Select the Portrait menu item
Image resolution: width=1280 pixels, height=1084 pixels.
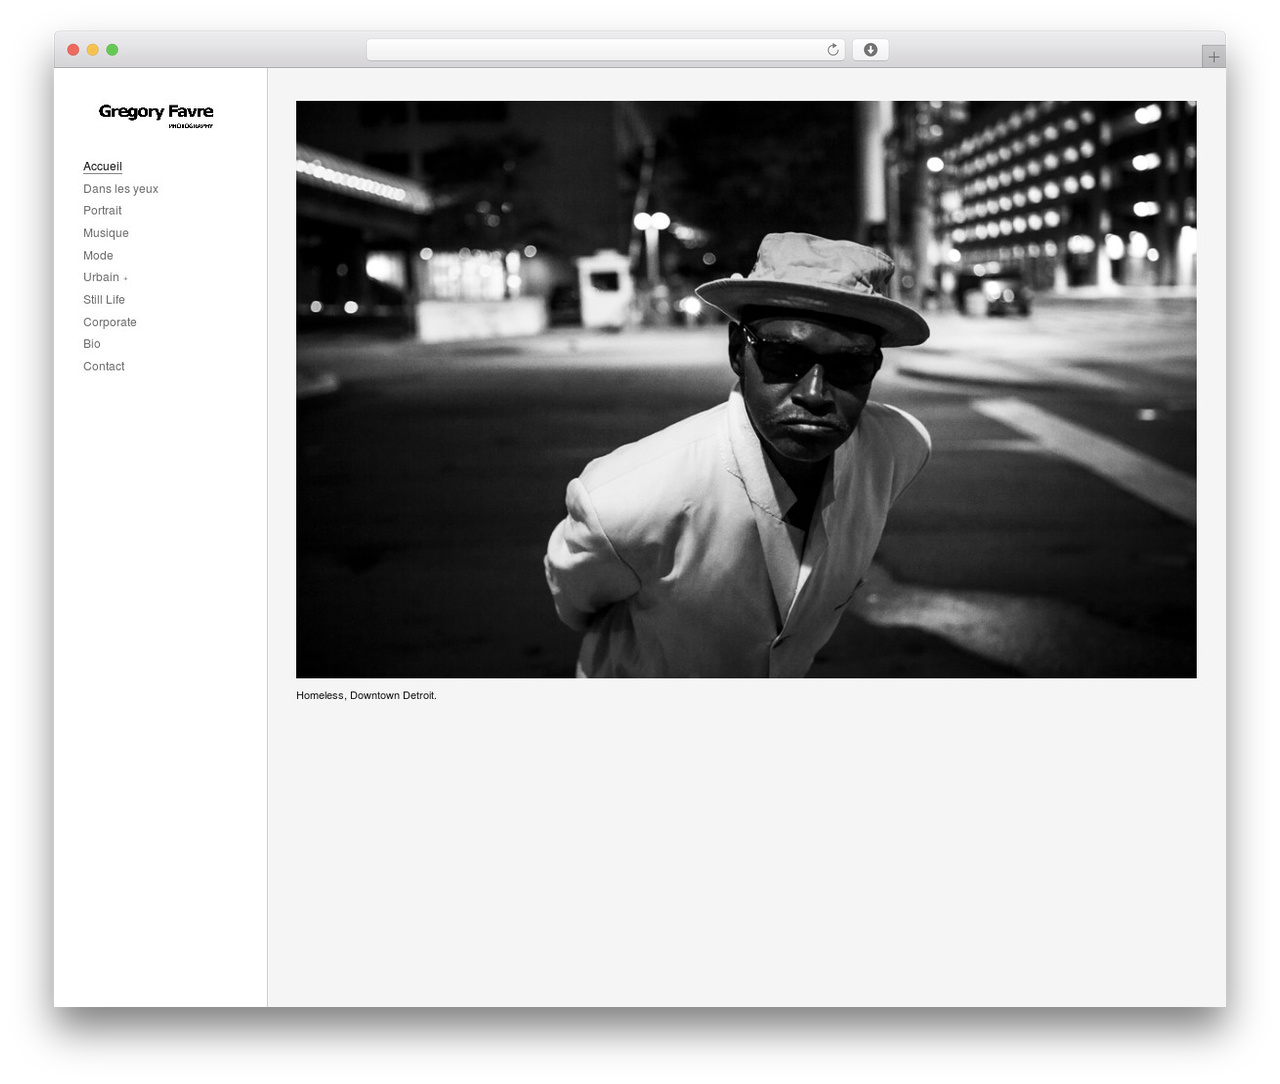click(x=103, y=211)
